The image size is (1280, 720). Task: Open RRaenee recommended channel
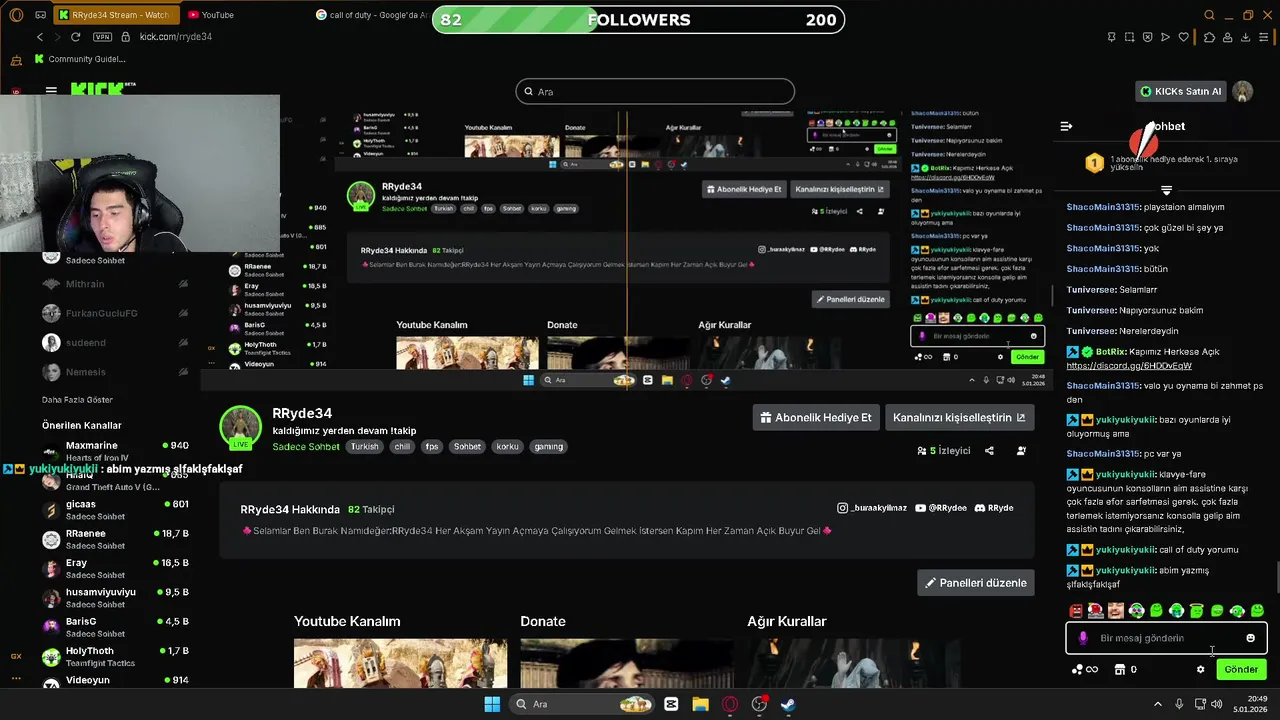tap(115, 539)
